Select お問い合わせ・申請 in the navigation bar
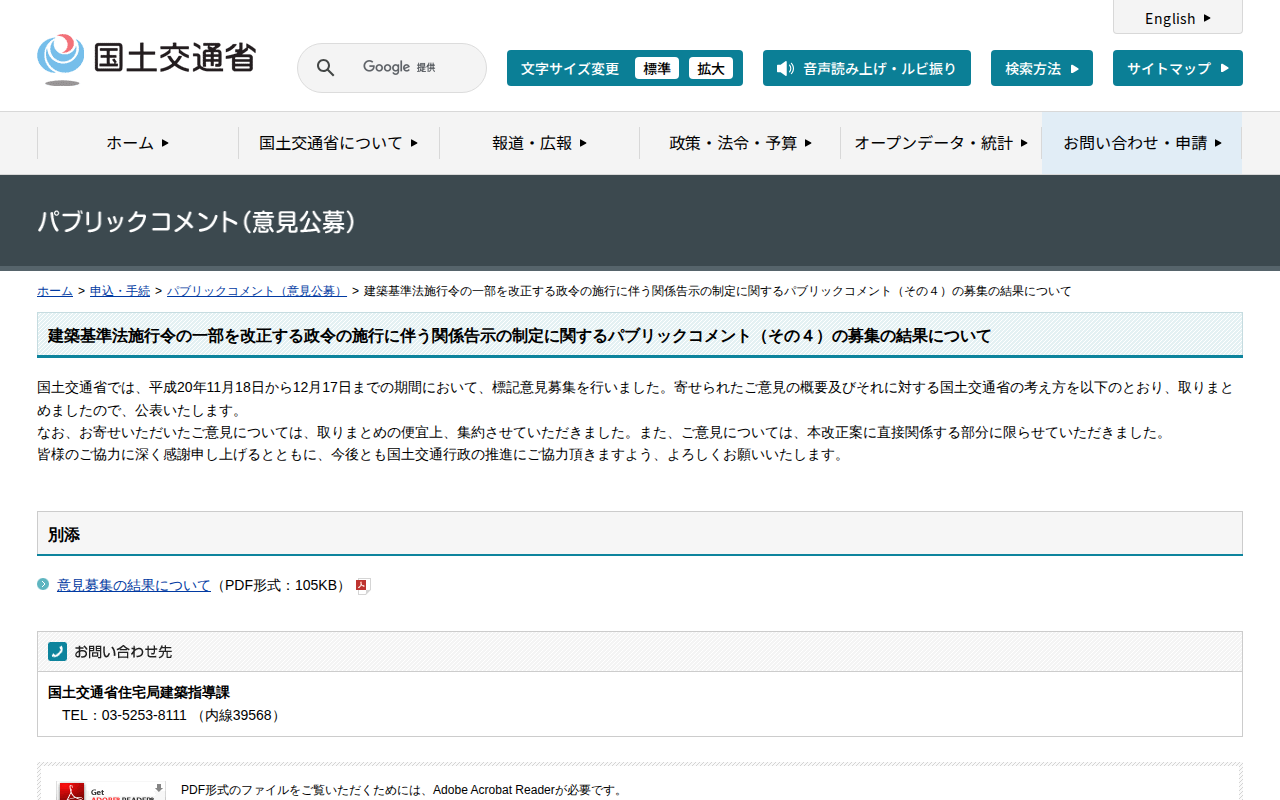This screenshot has height=800, width=1280. click(x=1141, y=143)
